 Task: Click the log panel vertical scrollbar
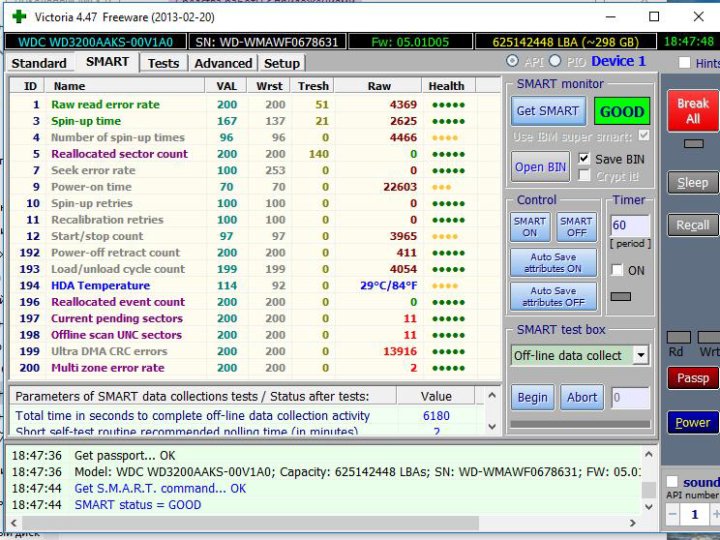point(649,489)
